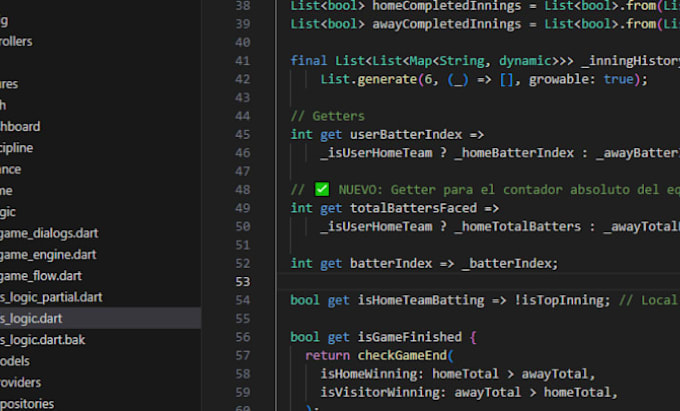Click the '// Getters' comment
This screenshot has height=411, width=680.
click(327, 116)
